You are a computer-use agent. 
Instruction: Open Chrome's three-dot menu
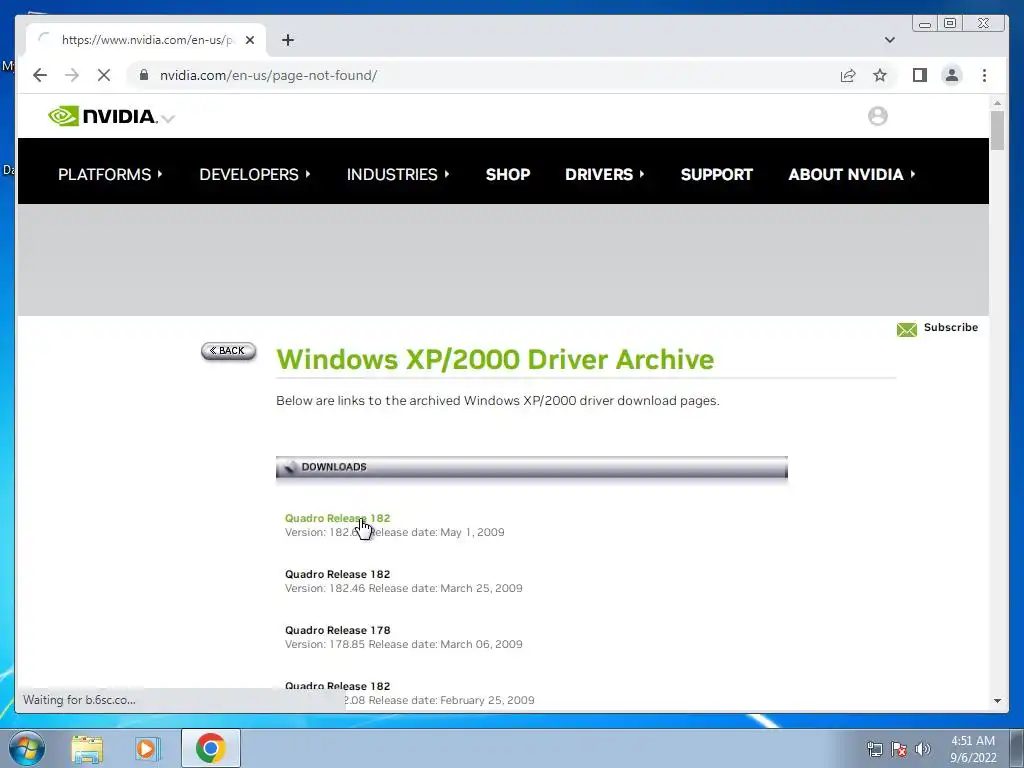(984, 75)
